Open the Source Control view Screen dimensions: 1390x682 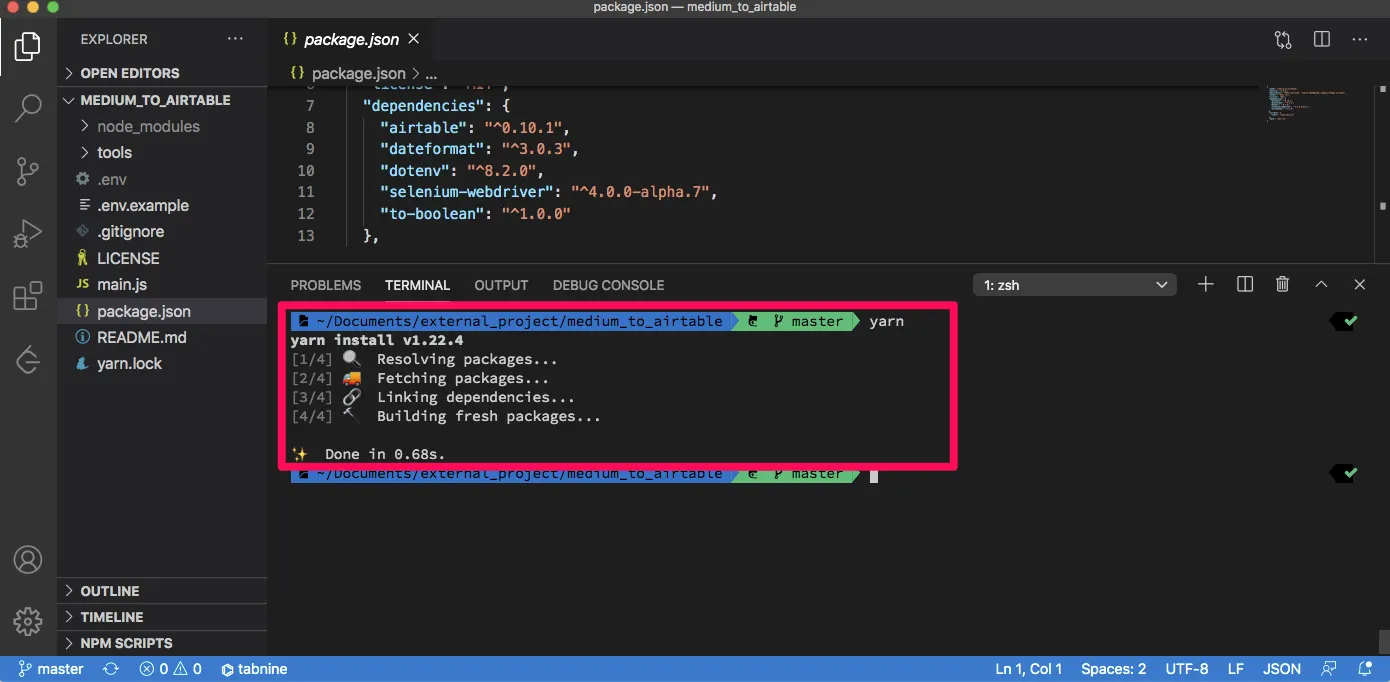click(28, 172)
